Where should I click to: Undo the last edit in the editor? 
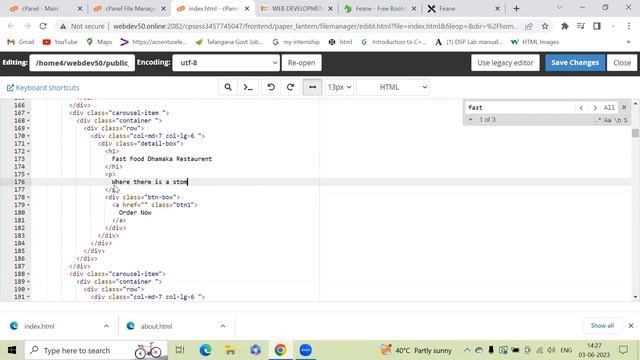tap(271, 87)
